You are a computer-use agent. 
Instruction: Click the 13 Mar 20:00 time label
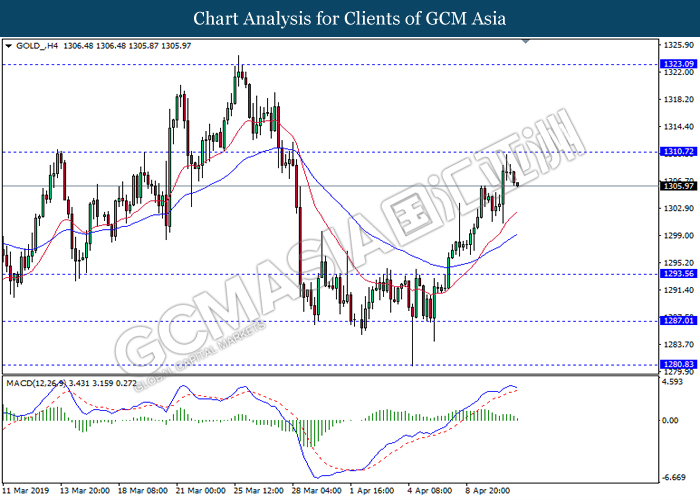tap(84, 491)
